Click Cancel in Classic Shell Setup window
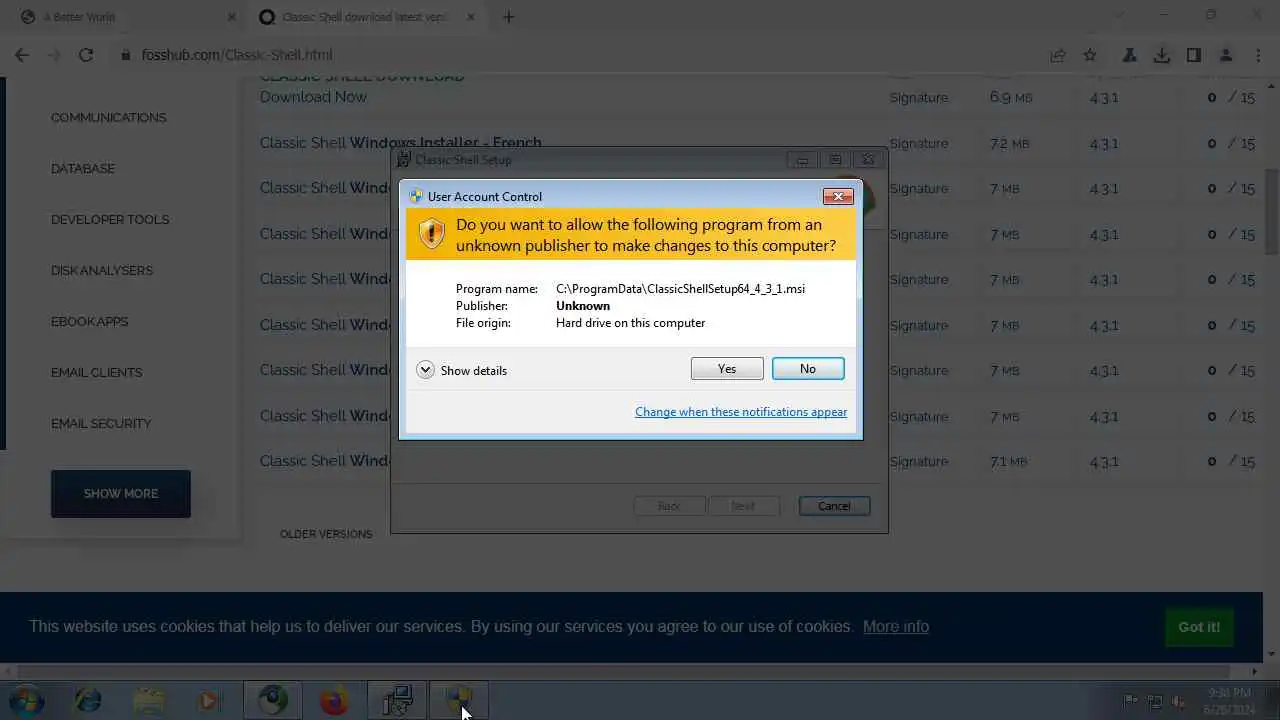This screenshot has width=1280, height=720. coord(834,506)
